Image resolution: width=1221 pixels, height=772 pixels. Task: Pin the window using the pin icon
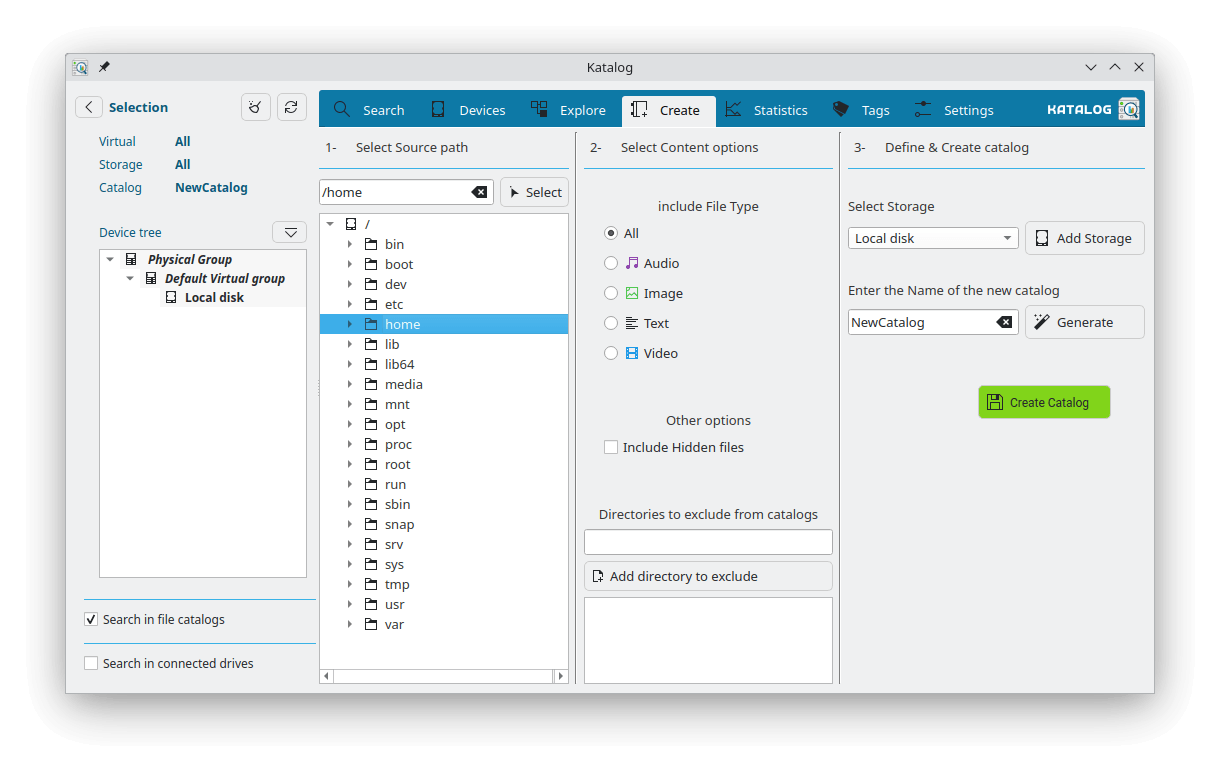[104, 67]
